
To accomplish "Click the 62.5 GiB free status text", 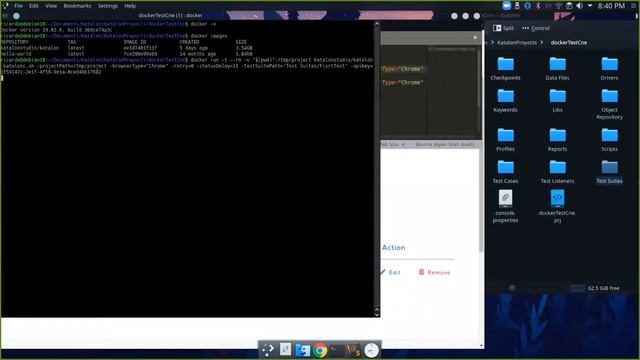I will pos(603,288).
